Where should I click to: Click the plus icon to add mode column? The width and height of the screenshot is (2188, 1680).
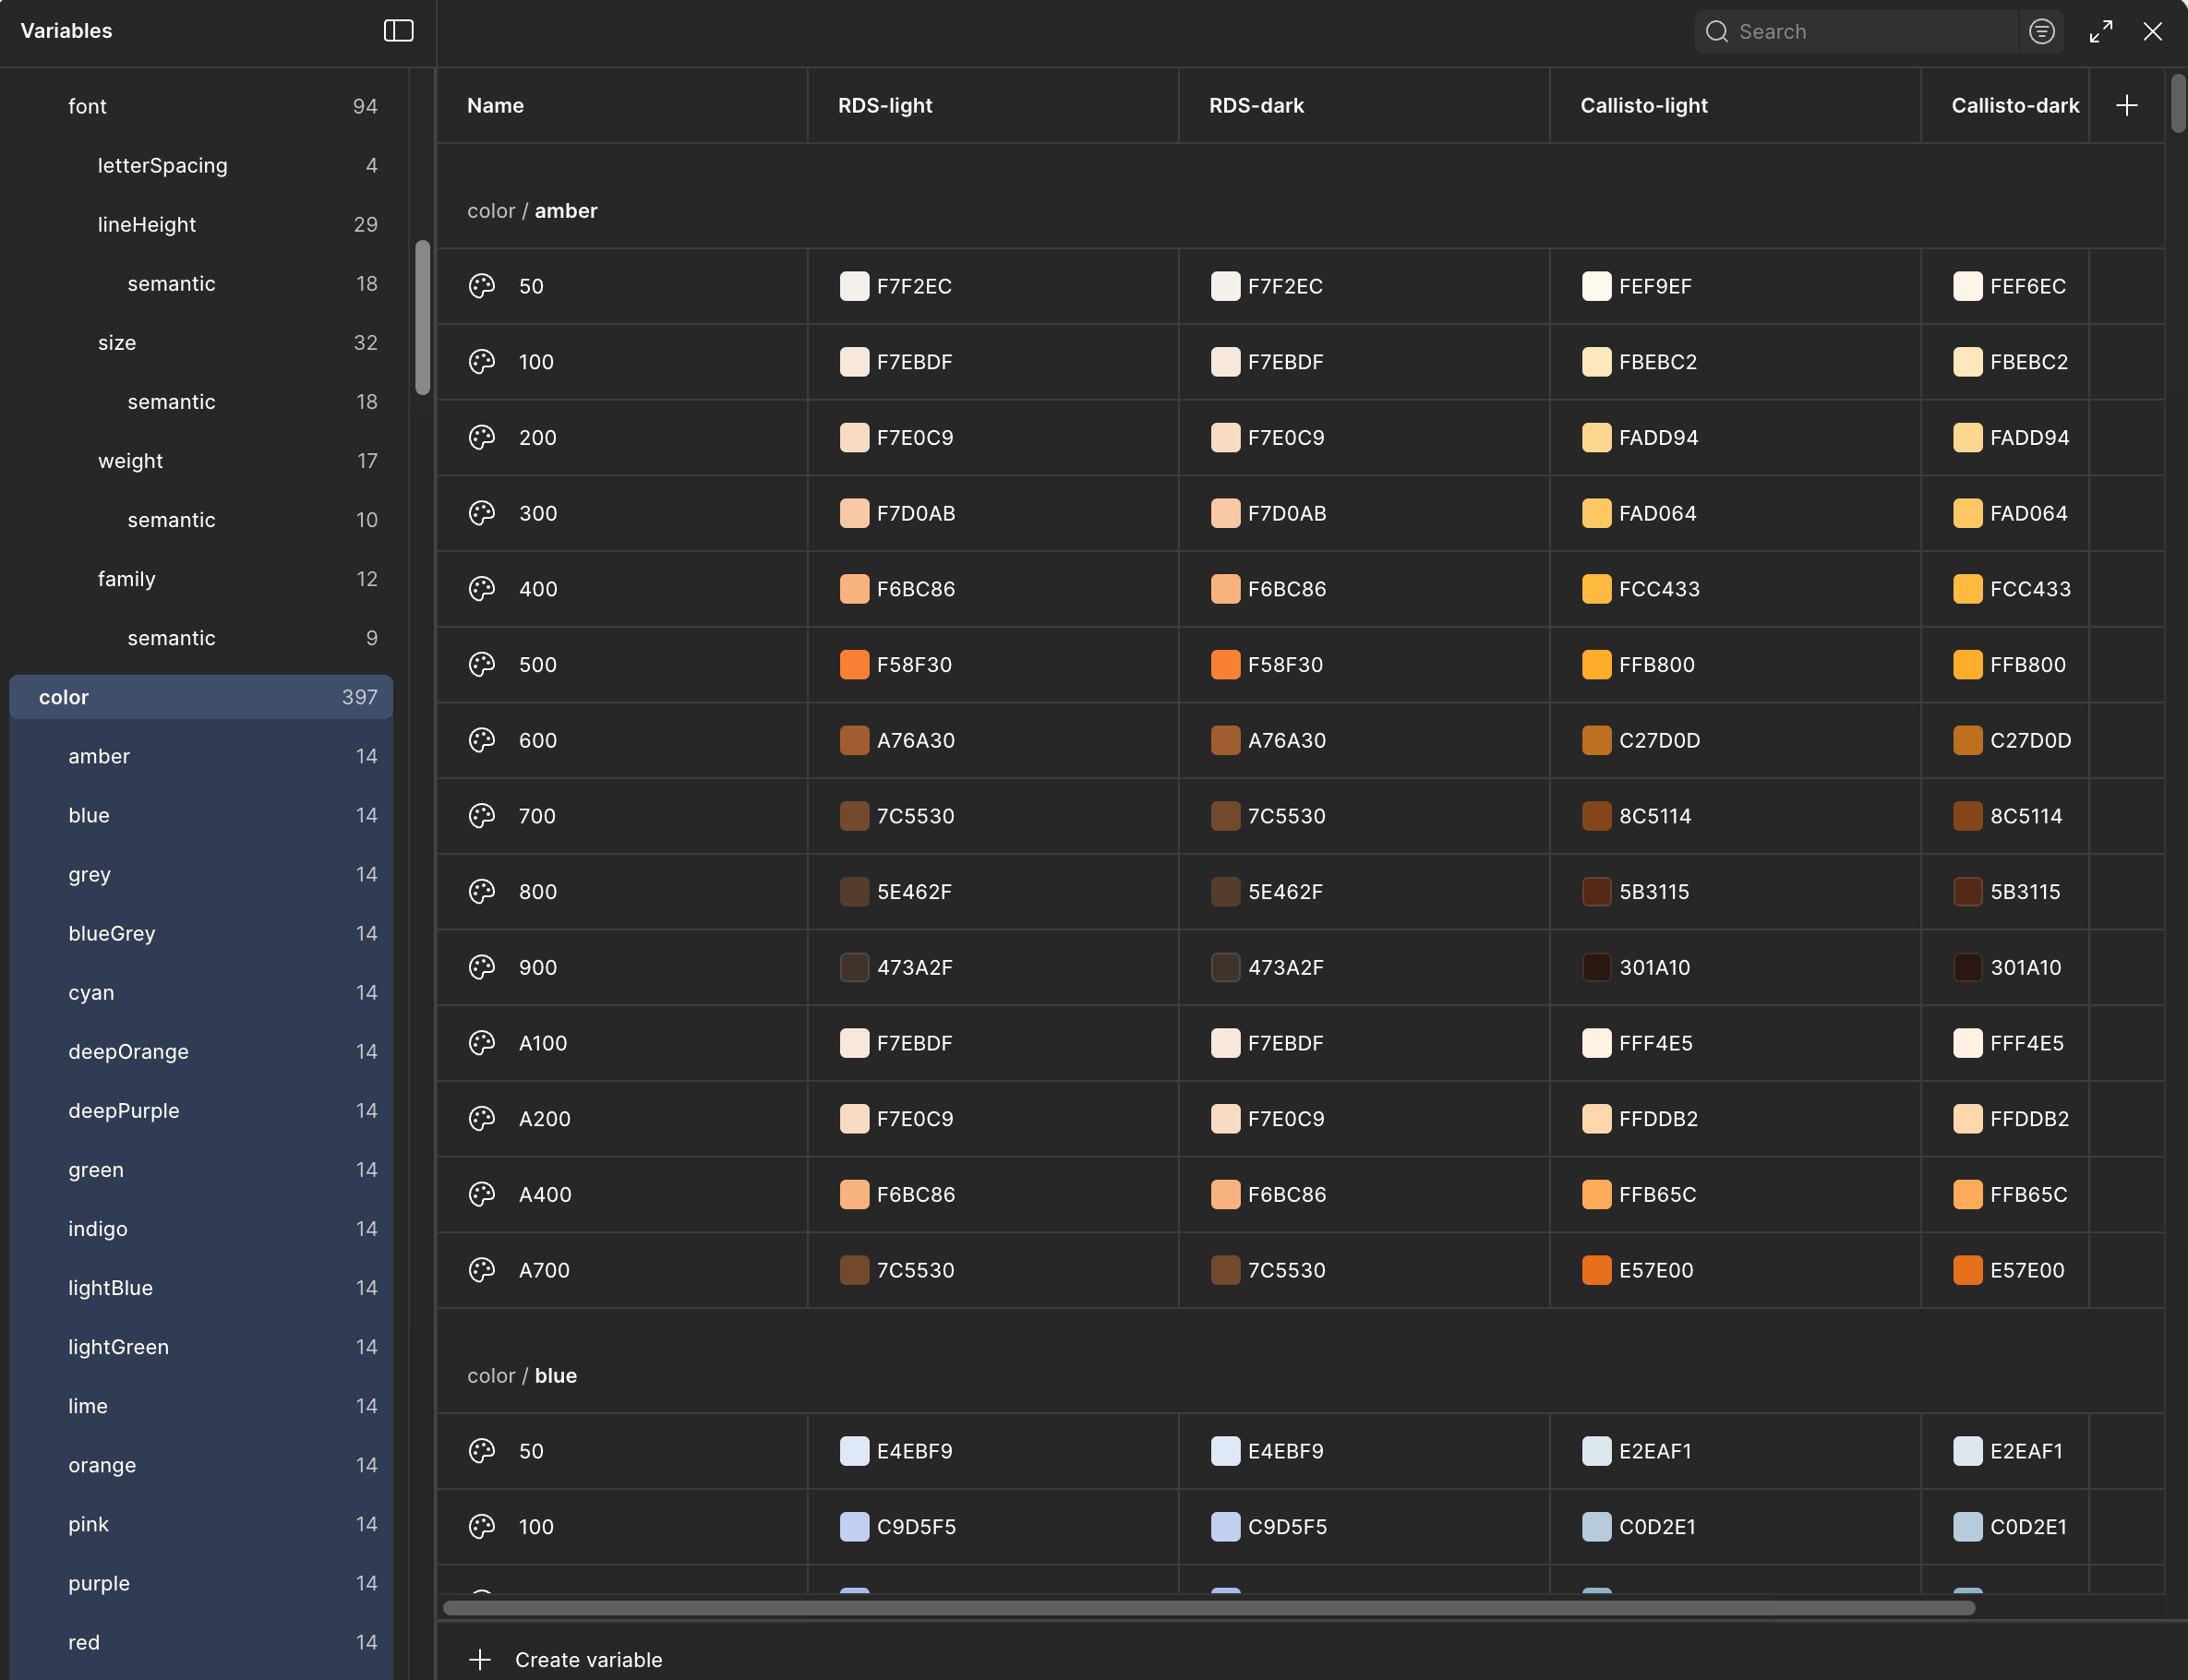(x=2127, y=105)
